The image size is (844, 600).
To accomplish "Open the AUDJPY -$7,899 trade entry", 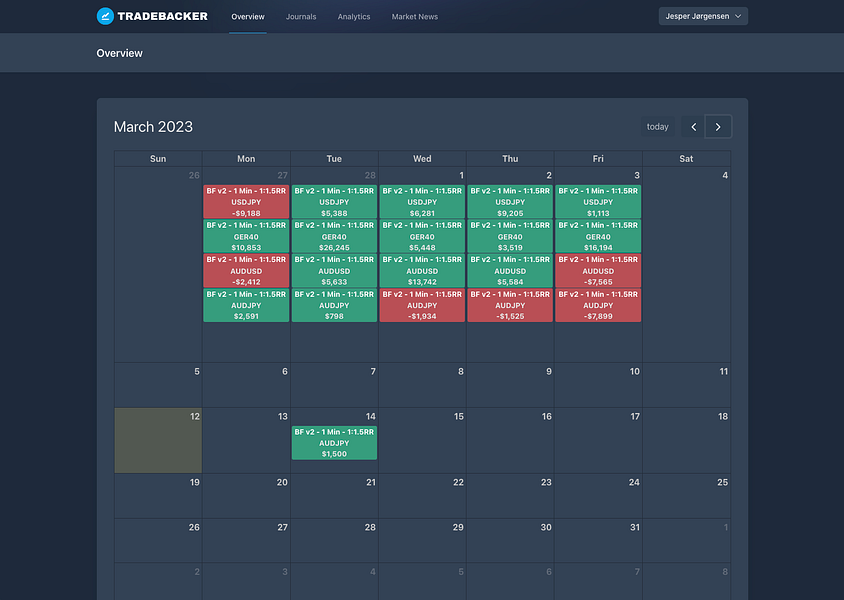I will click(x=598, y=305).
